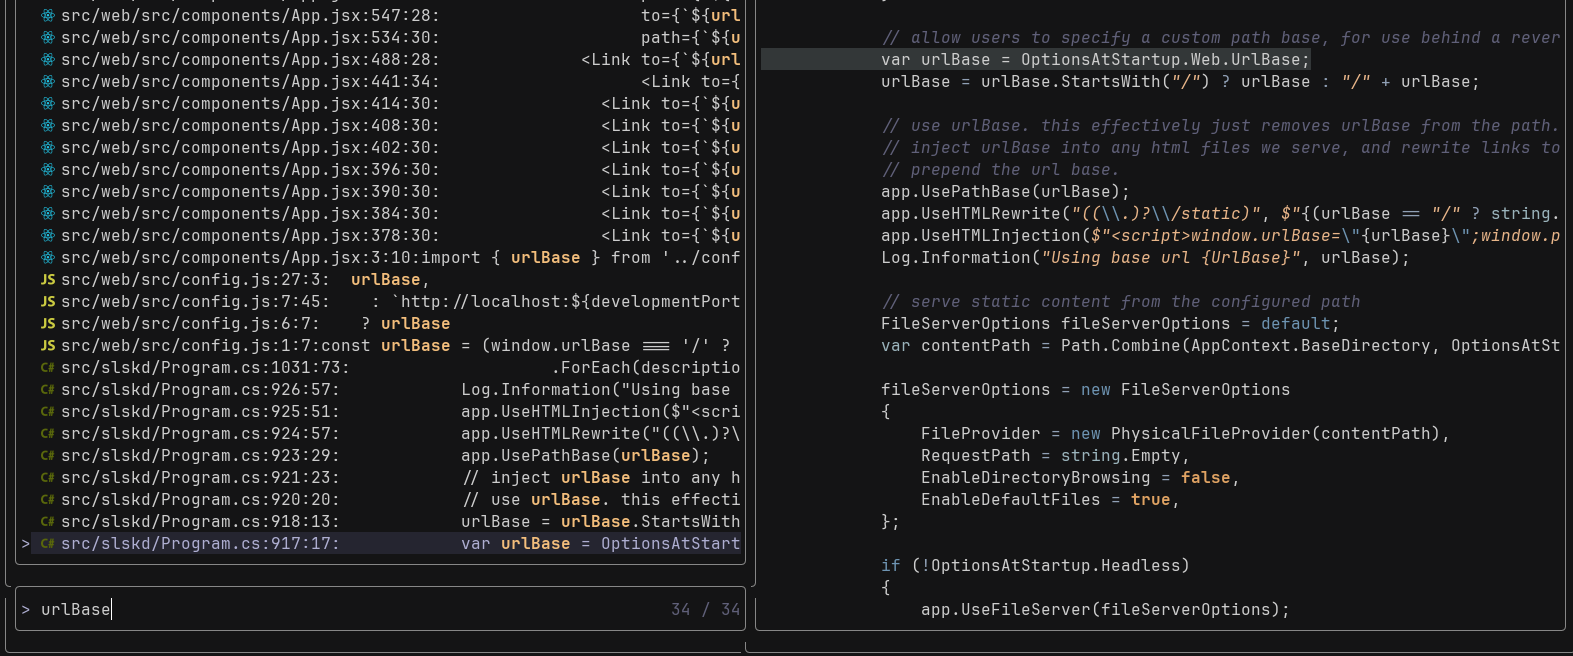Click JS icon beside config.js:1:7 result
Screen dimensions: 1573x656
[x=48, y=346]
